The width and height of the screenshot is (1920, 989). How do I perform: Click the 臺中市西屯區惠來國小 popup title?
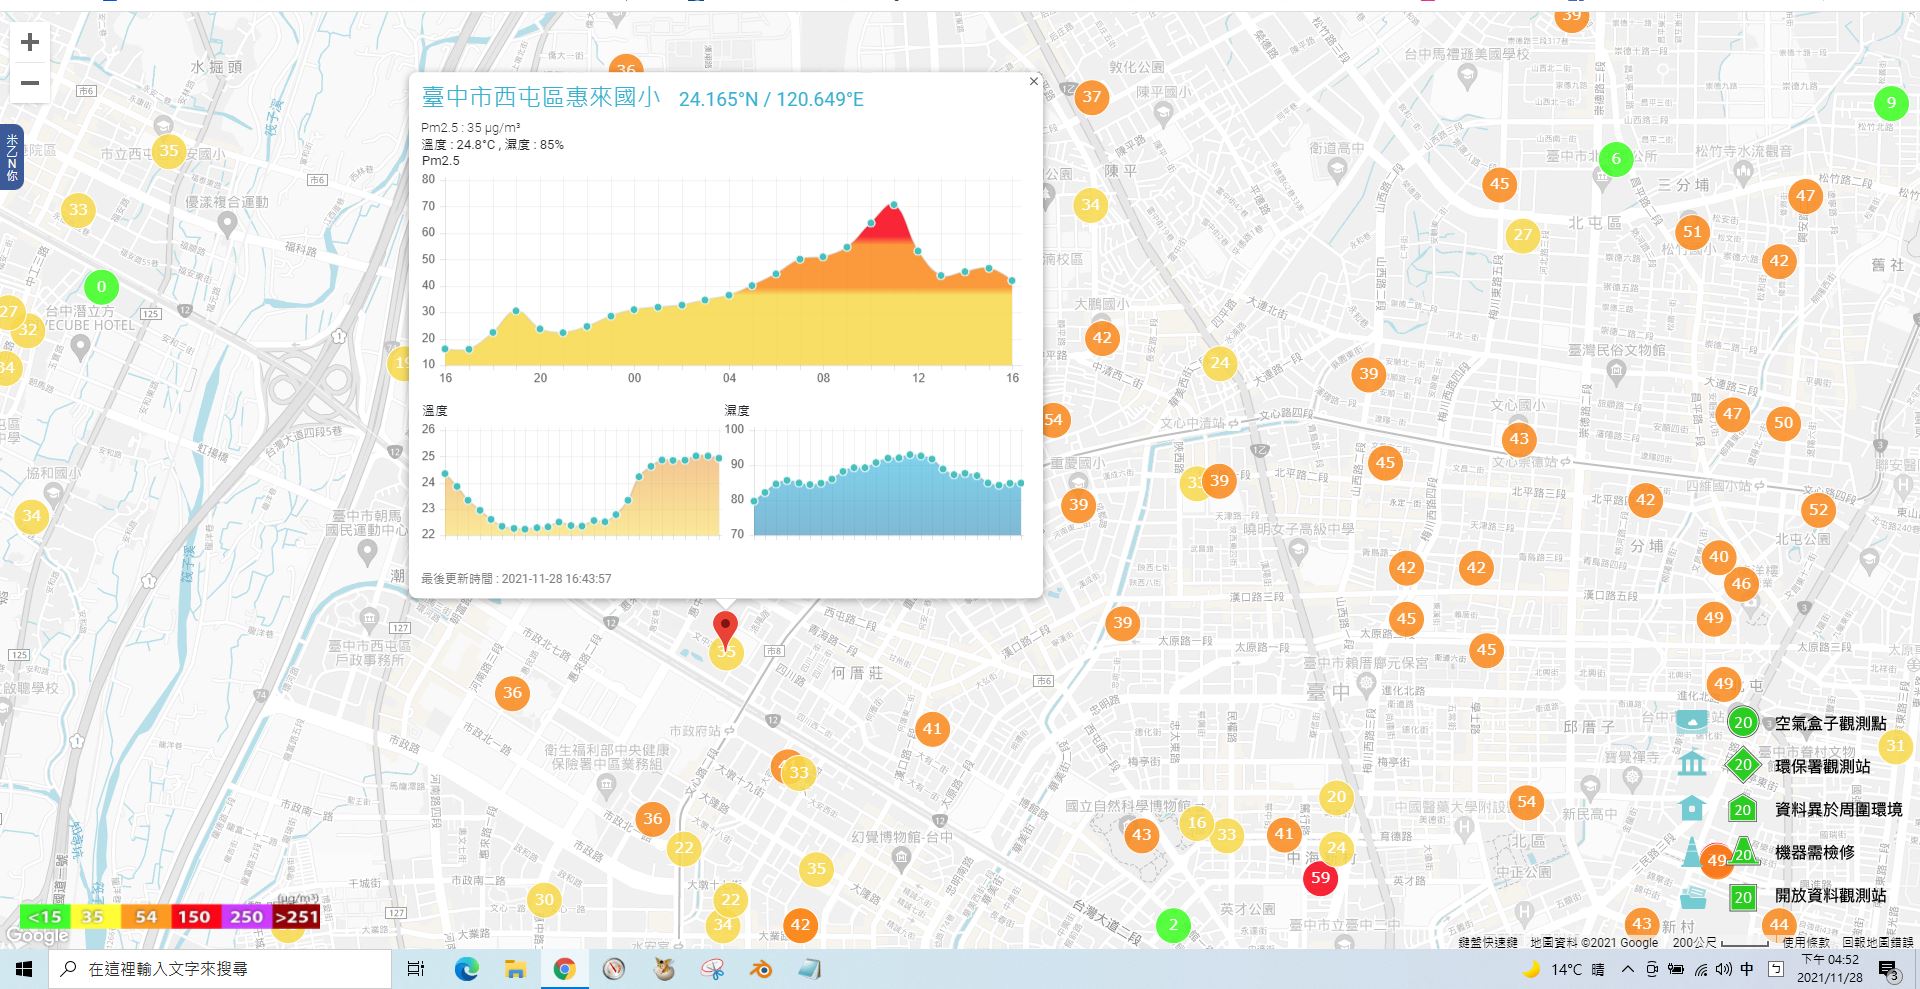tap(540, 97)
